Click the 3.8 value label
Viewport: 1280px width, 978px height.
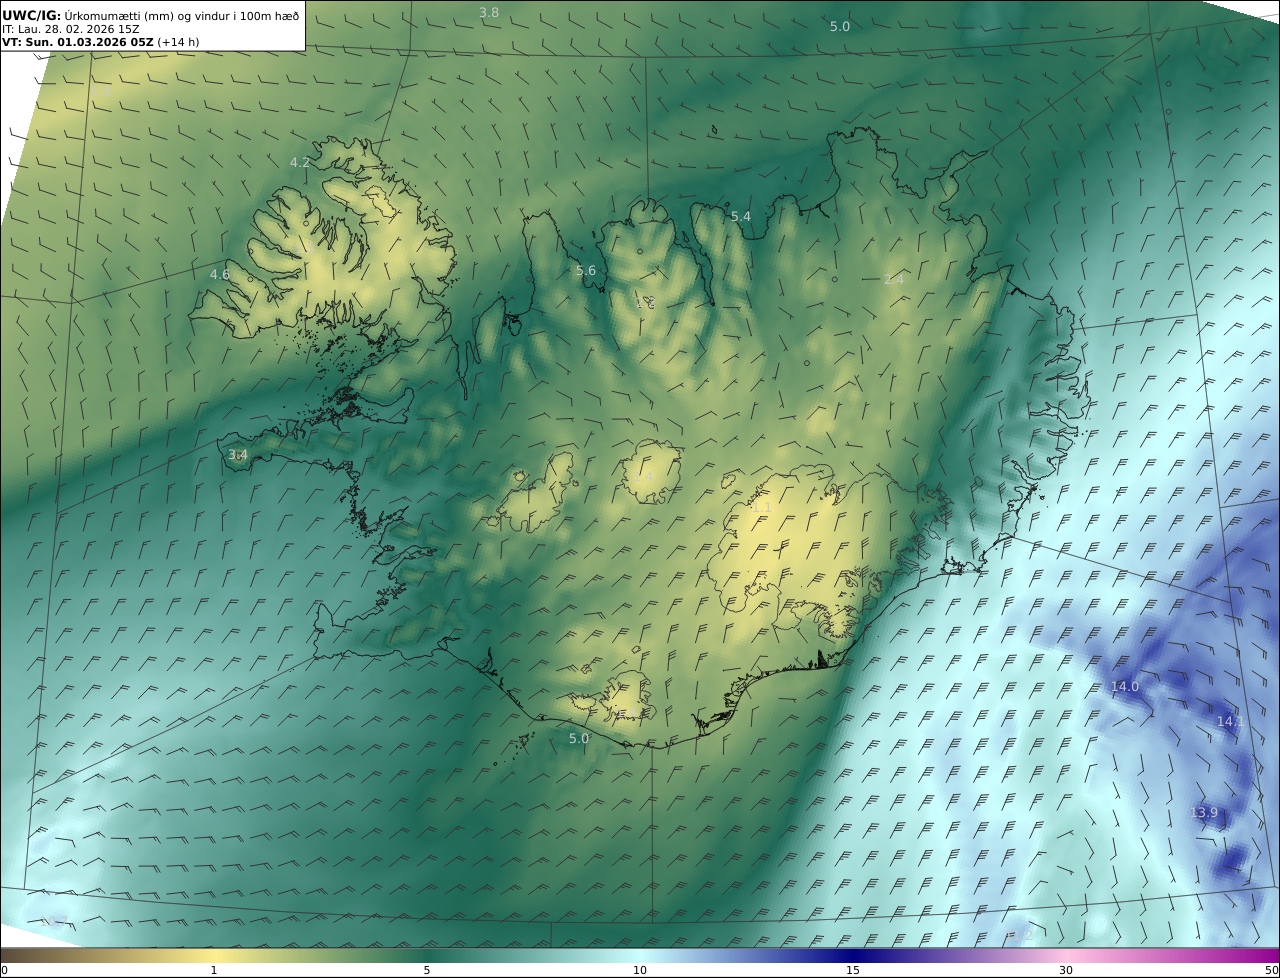tap(489, 12)
